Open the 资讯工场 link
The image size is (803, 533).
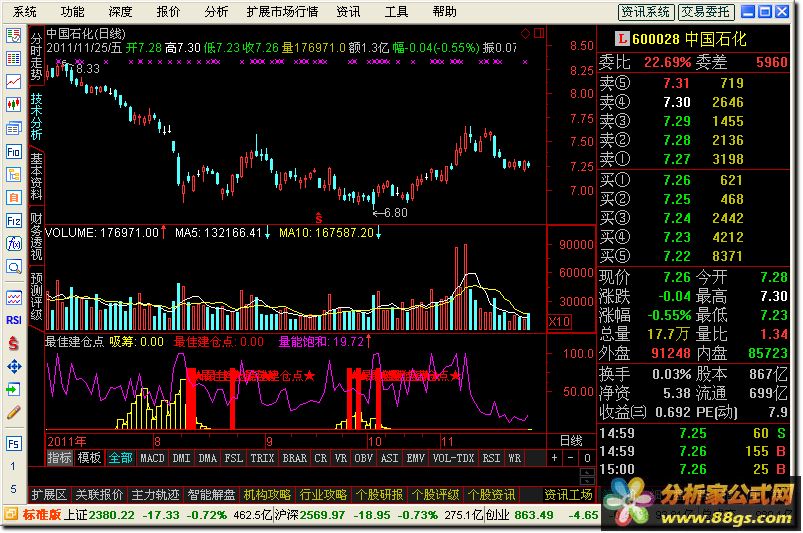pos(568,495)
